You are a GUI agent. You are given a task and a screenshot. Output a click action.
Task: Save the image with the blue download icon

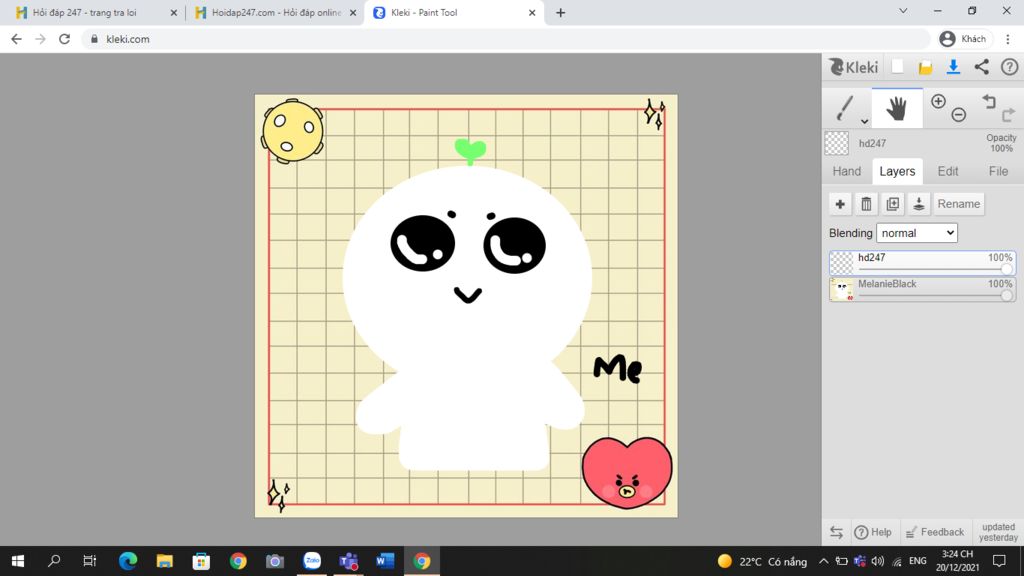(953, 67)
